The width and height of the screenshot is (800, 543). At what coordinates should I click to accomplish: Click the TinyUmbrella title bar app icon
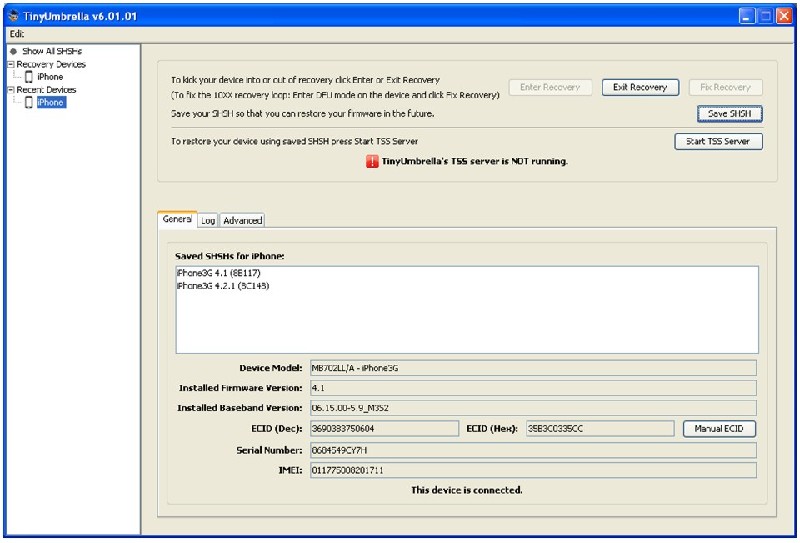click(13, 16)
